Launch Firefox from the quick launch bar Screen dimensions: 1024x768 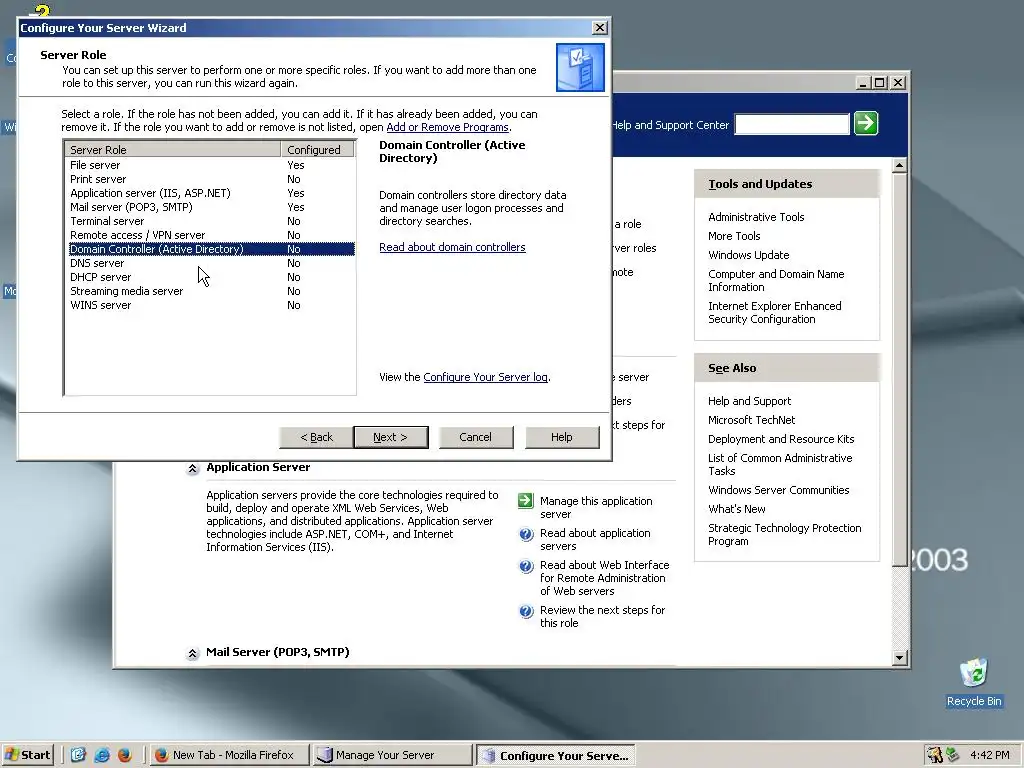(x=125, y=755)
